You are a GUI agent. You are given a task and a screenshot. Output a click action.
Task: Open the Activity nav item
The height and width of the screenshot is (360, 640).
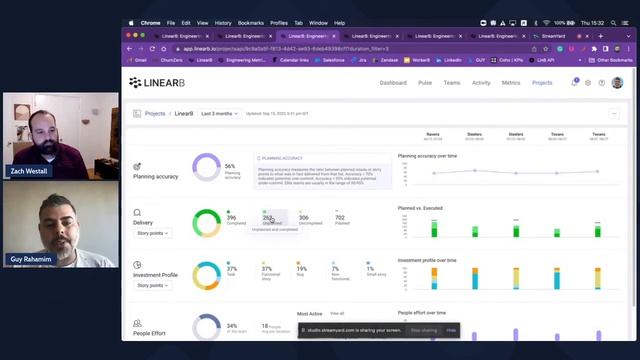[481, 83]
